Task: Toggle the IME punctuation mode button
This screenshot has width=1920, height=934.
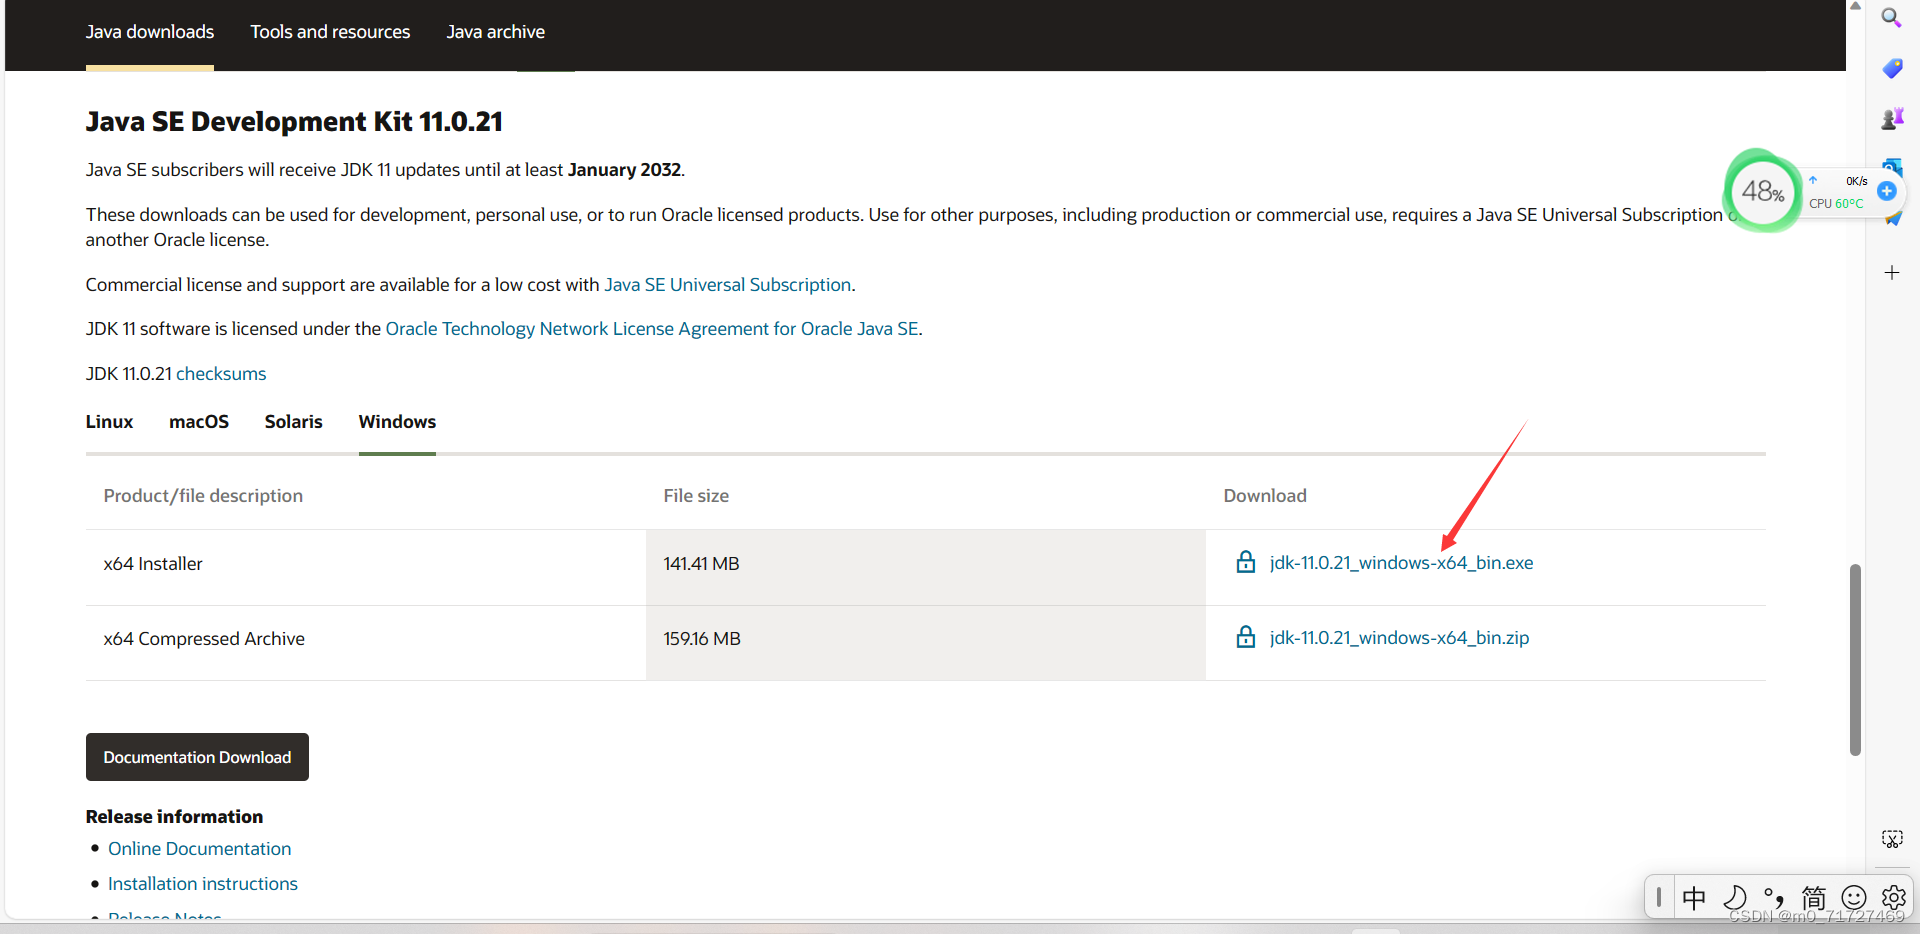Action: pos(1774,898)
